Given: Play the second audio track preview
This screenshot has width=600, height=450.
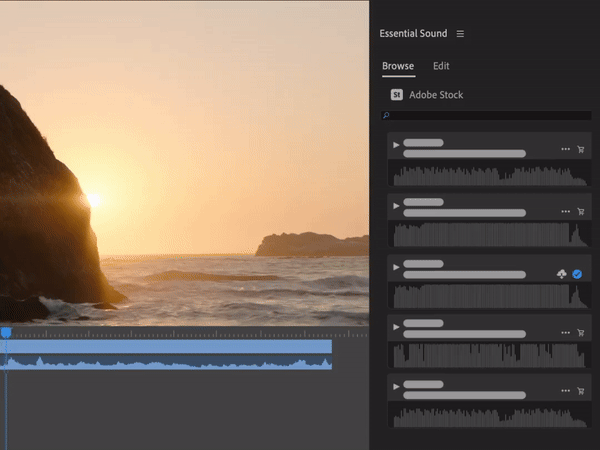Looking at the screenshot, I should coord(396,206).
